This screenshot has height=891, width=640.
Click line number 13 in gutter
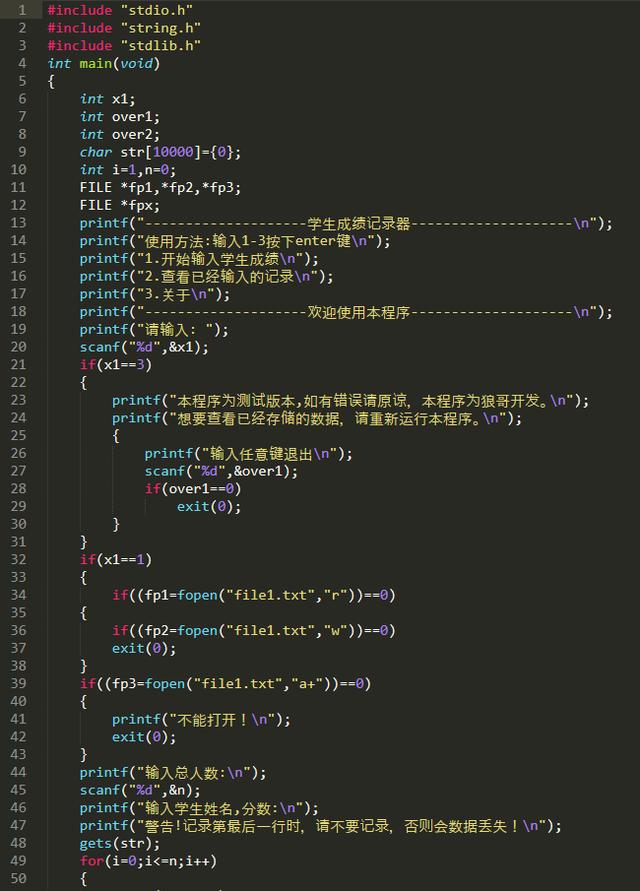coord(18,223)
